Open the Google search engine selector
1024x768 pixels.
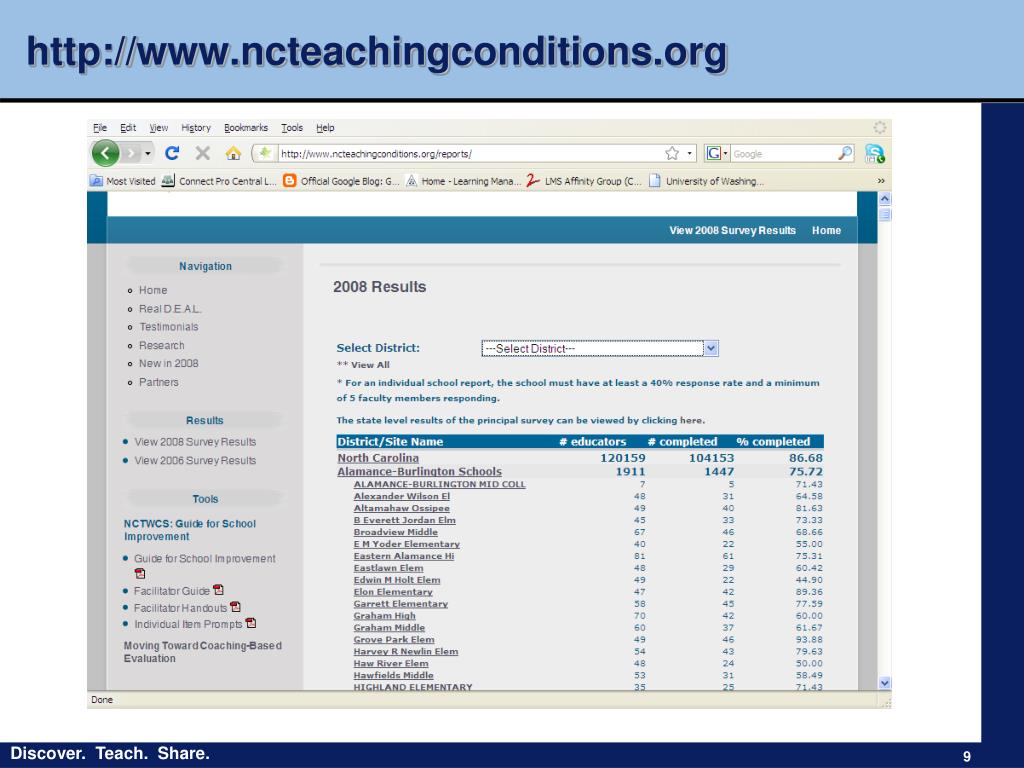(717, 153)
